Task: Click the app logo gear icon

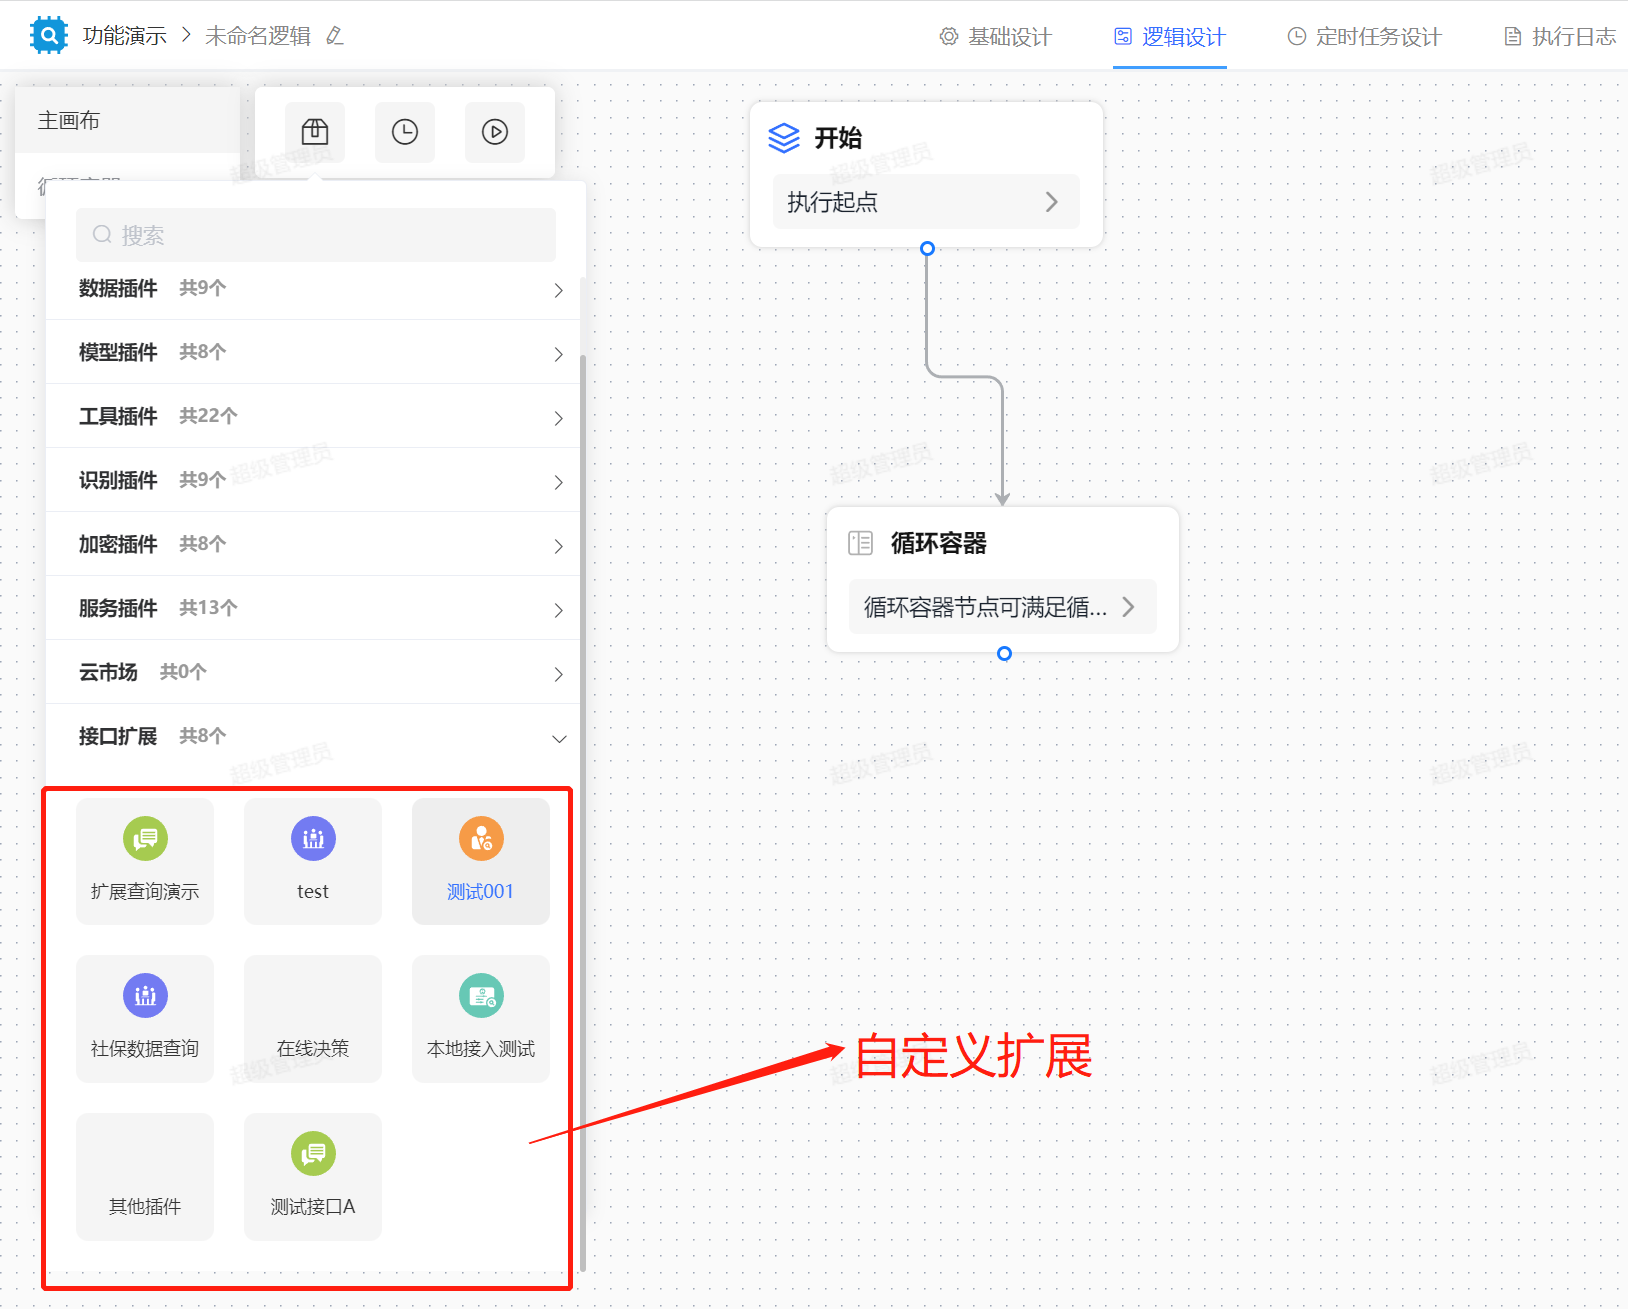Action: pos(48,35)
